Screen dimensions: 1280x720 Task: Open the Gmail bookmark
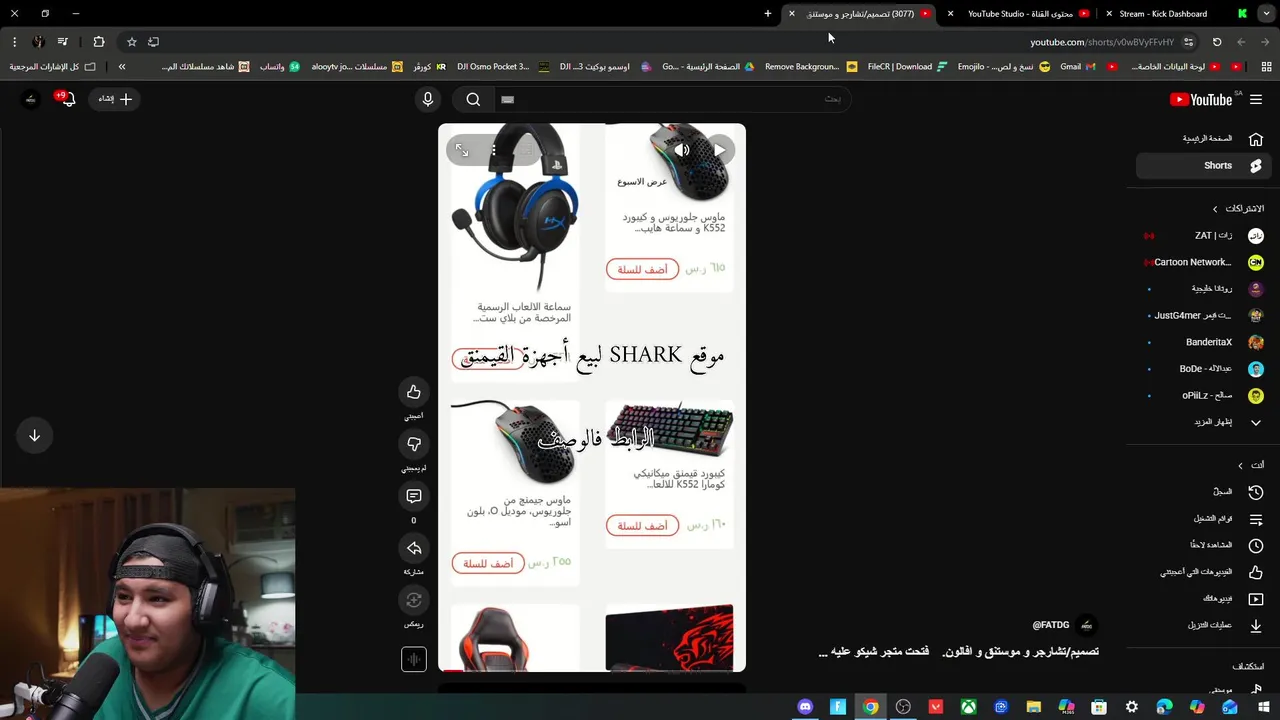[x=1078, y=67]
